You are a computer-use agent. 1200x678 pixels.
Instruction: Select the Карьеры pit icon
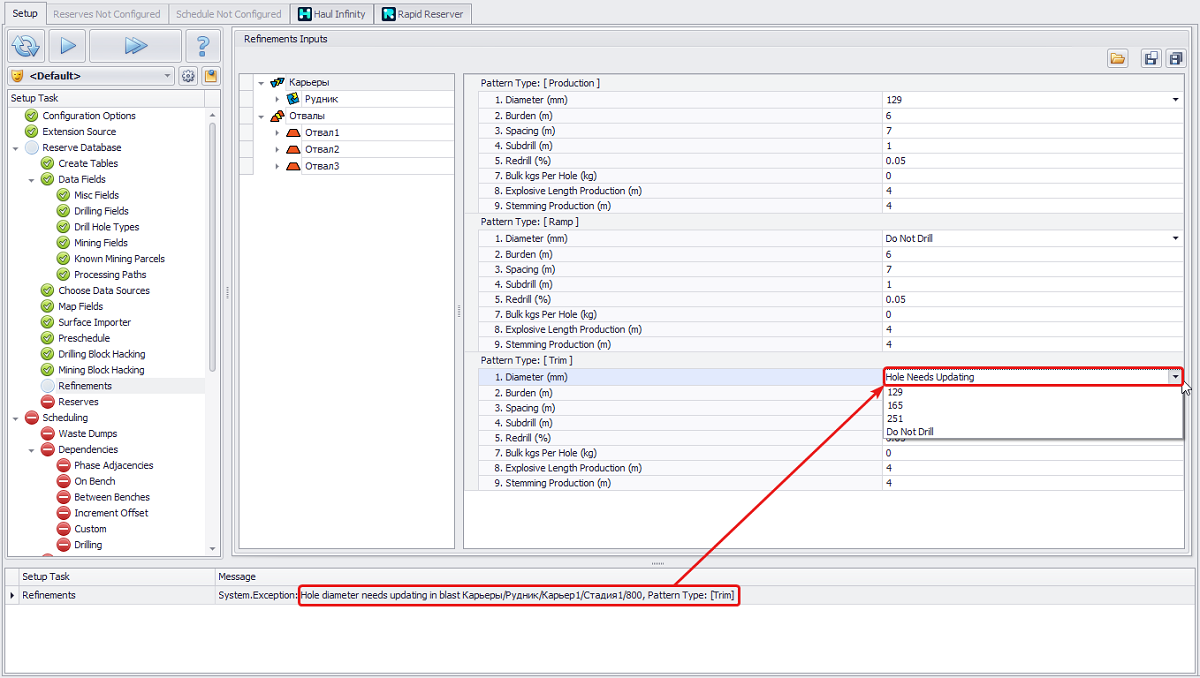277,82
